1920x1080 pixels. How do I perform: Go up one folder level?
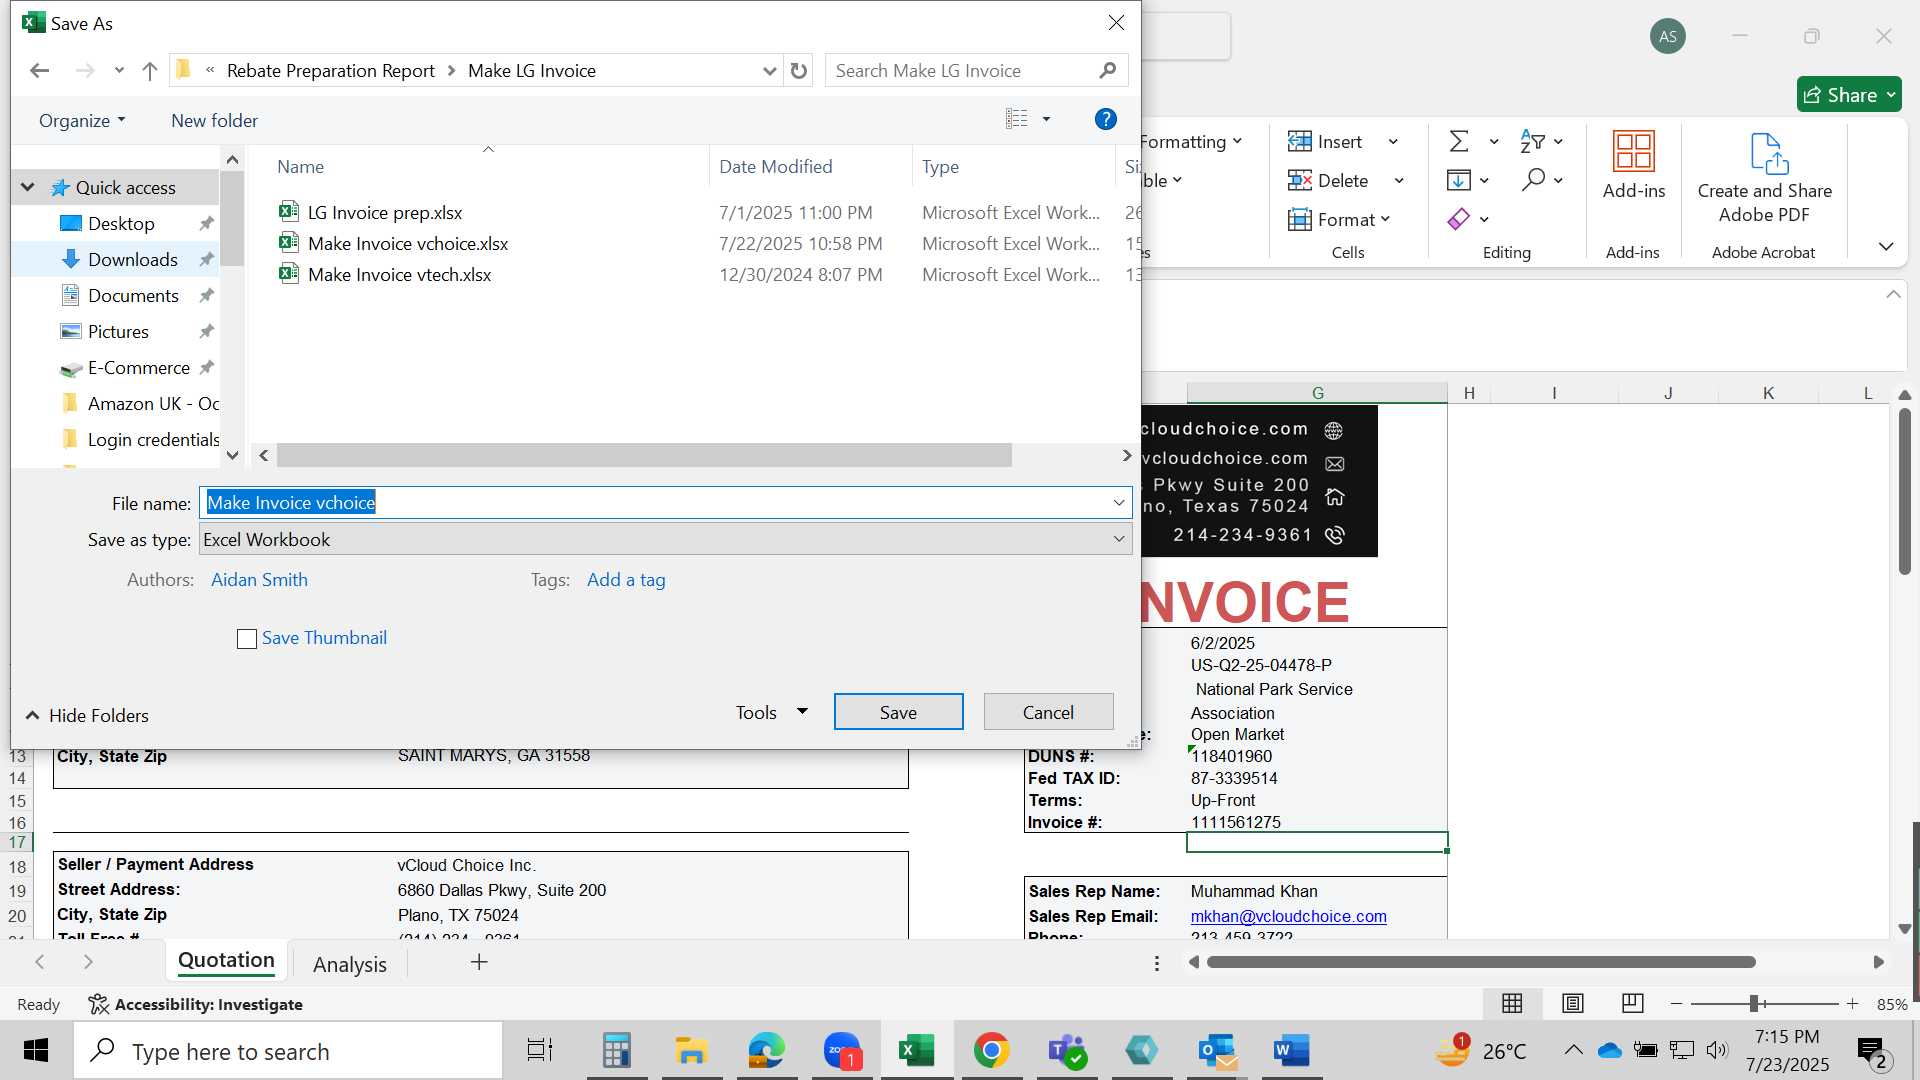click(150, 71)
